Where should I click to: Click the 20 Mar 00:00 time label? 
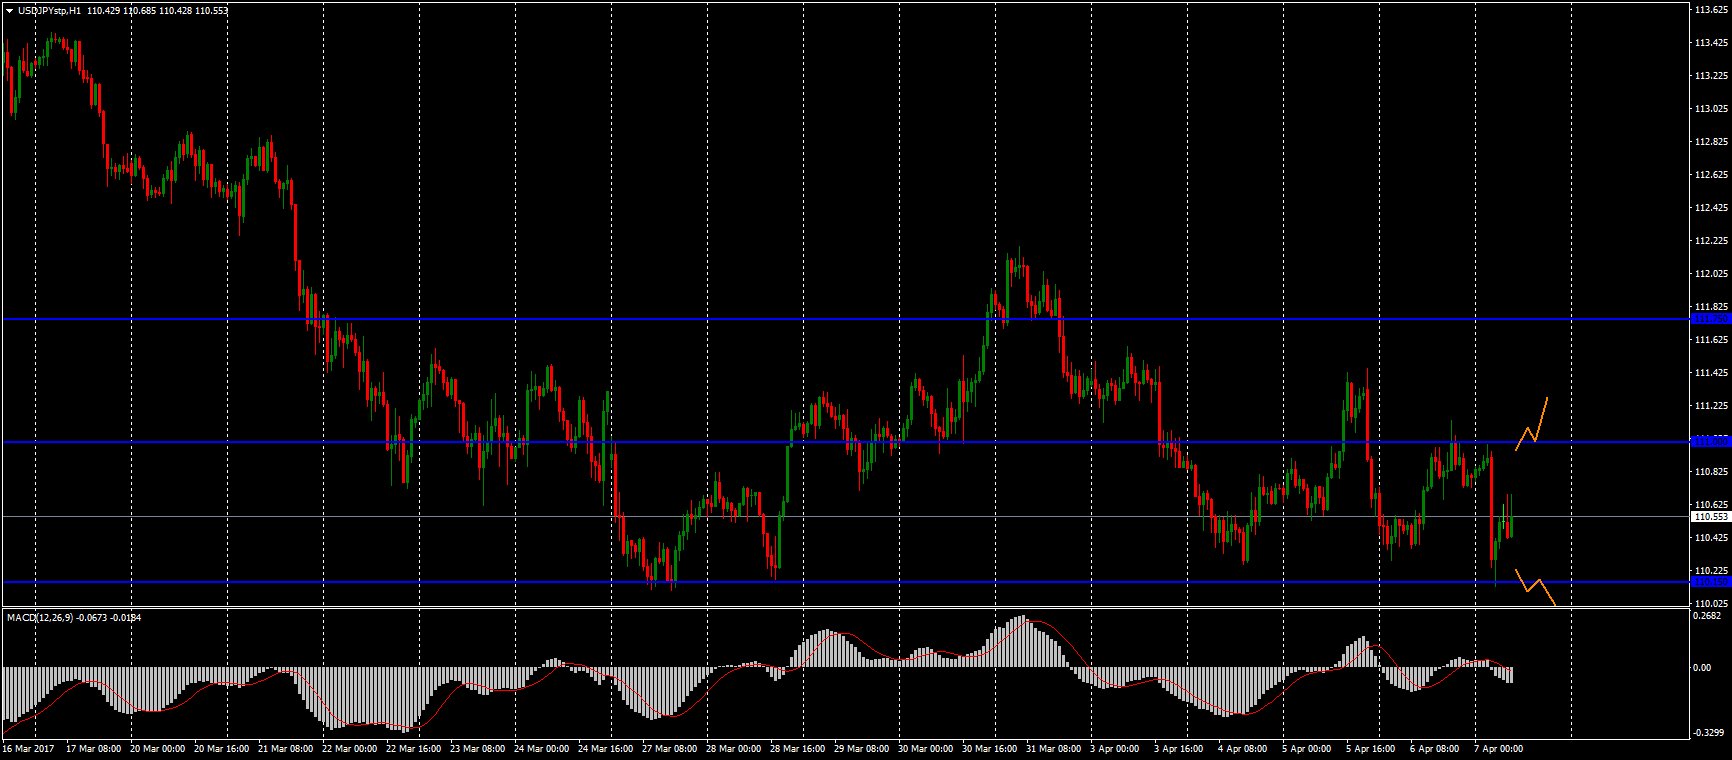tap(158, 748)
